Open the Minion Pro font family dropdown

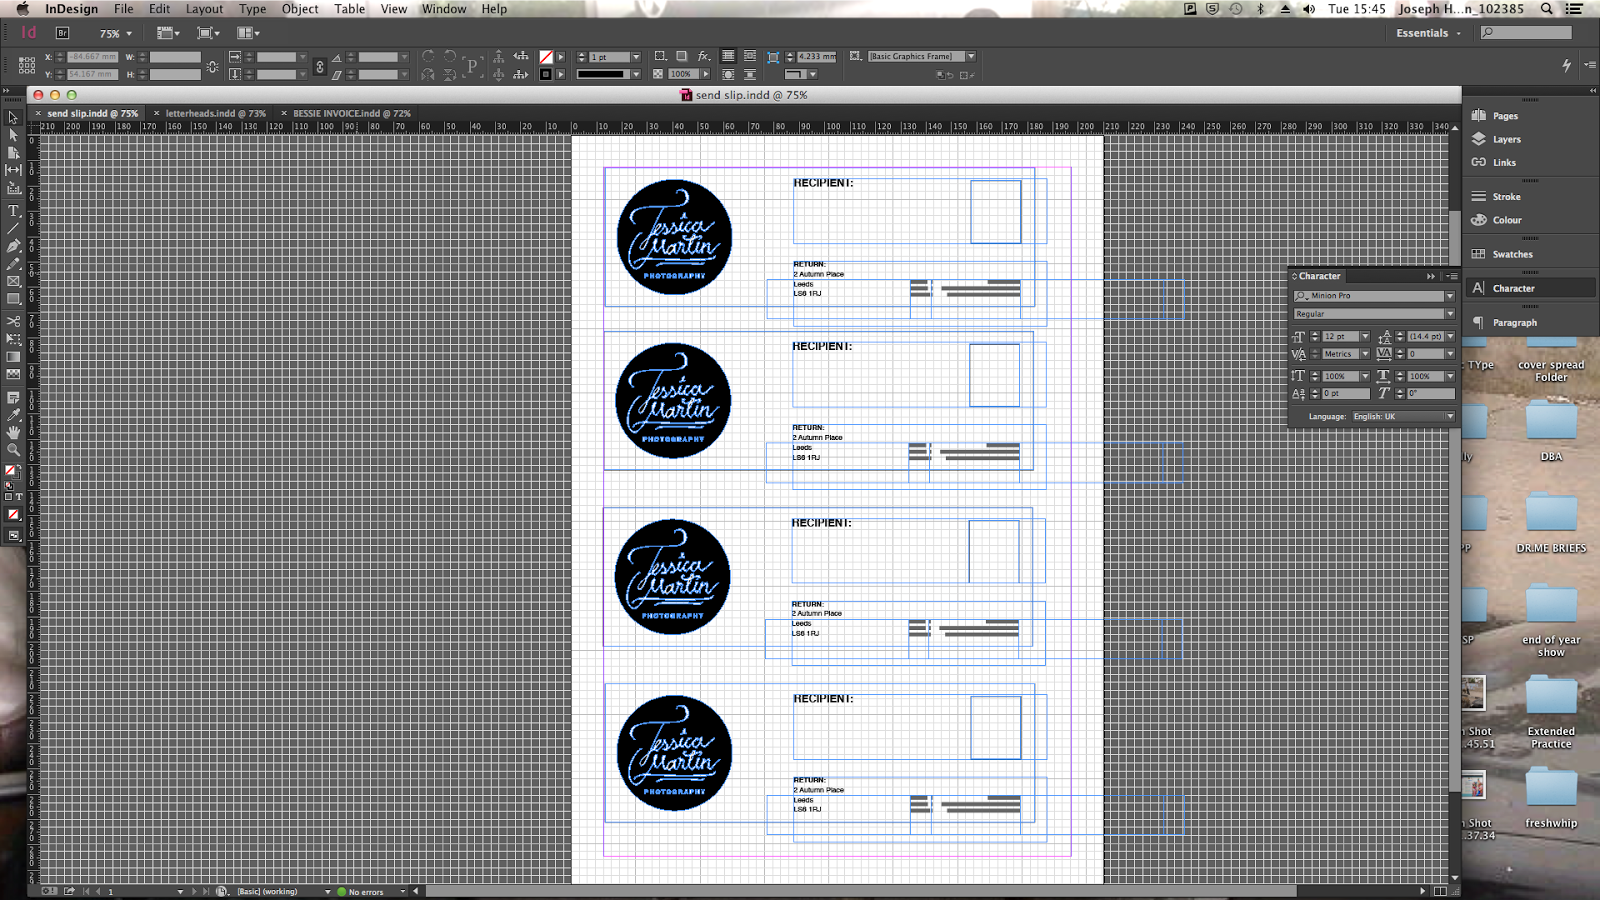[1450, 296]
